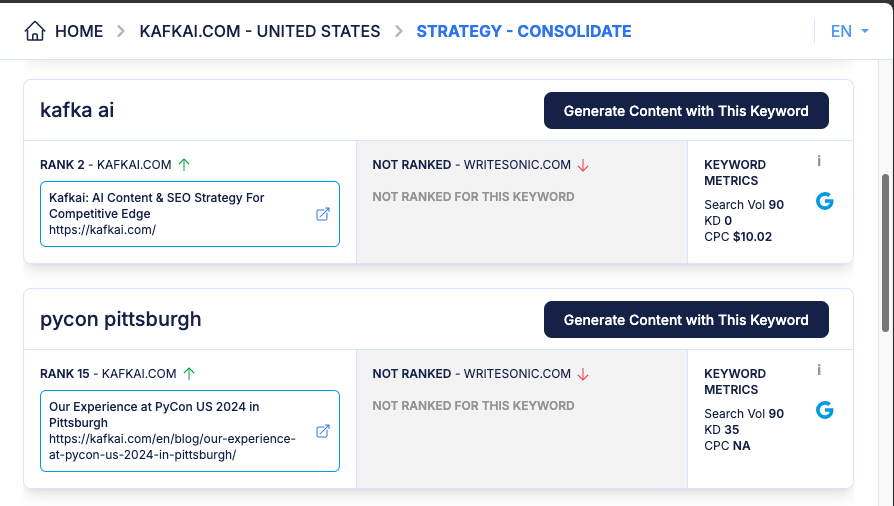894x506 pixels.
Task: Click green up arrow next to Rank 15
Action: click(189, 374)
